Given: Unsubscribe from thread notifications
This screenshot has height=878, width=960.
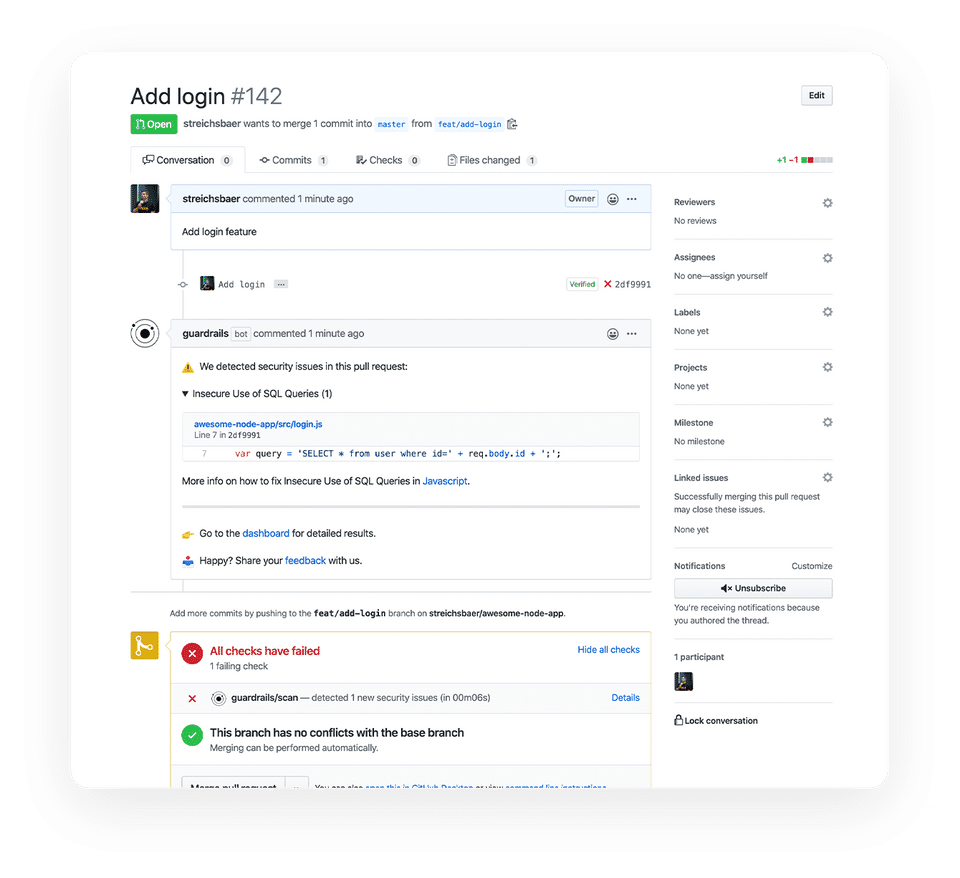Looking at the screenshot, I should pos(753,588).
